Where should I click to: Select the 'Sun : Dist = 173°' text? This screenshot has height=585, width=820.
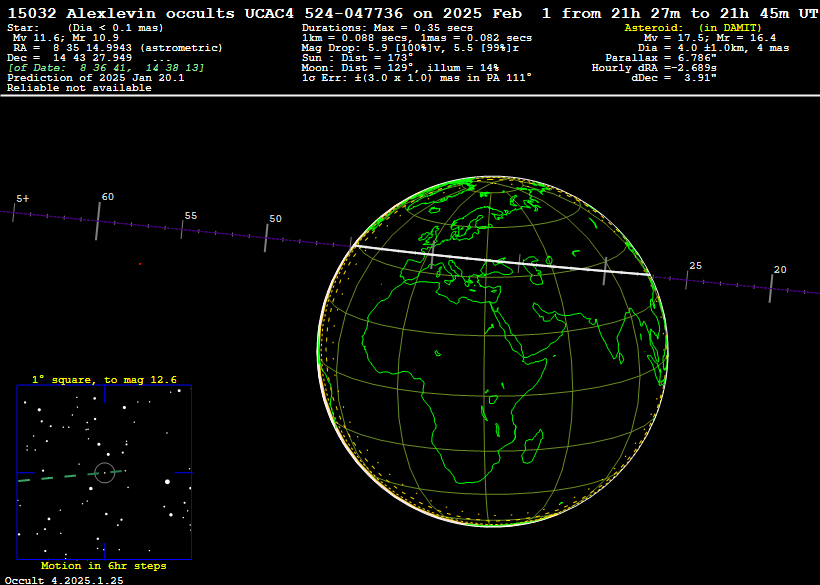[x=358, y=58]
